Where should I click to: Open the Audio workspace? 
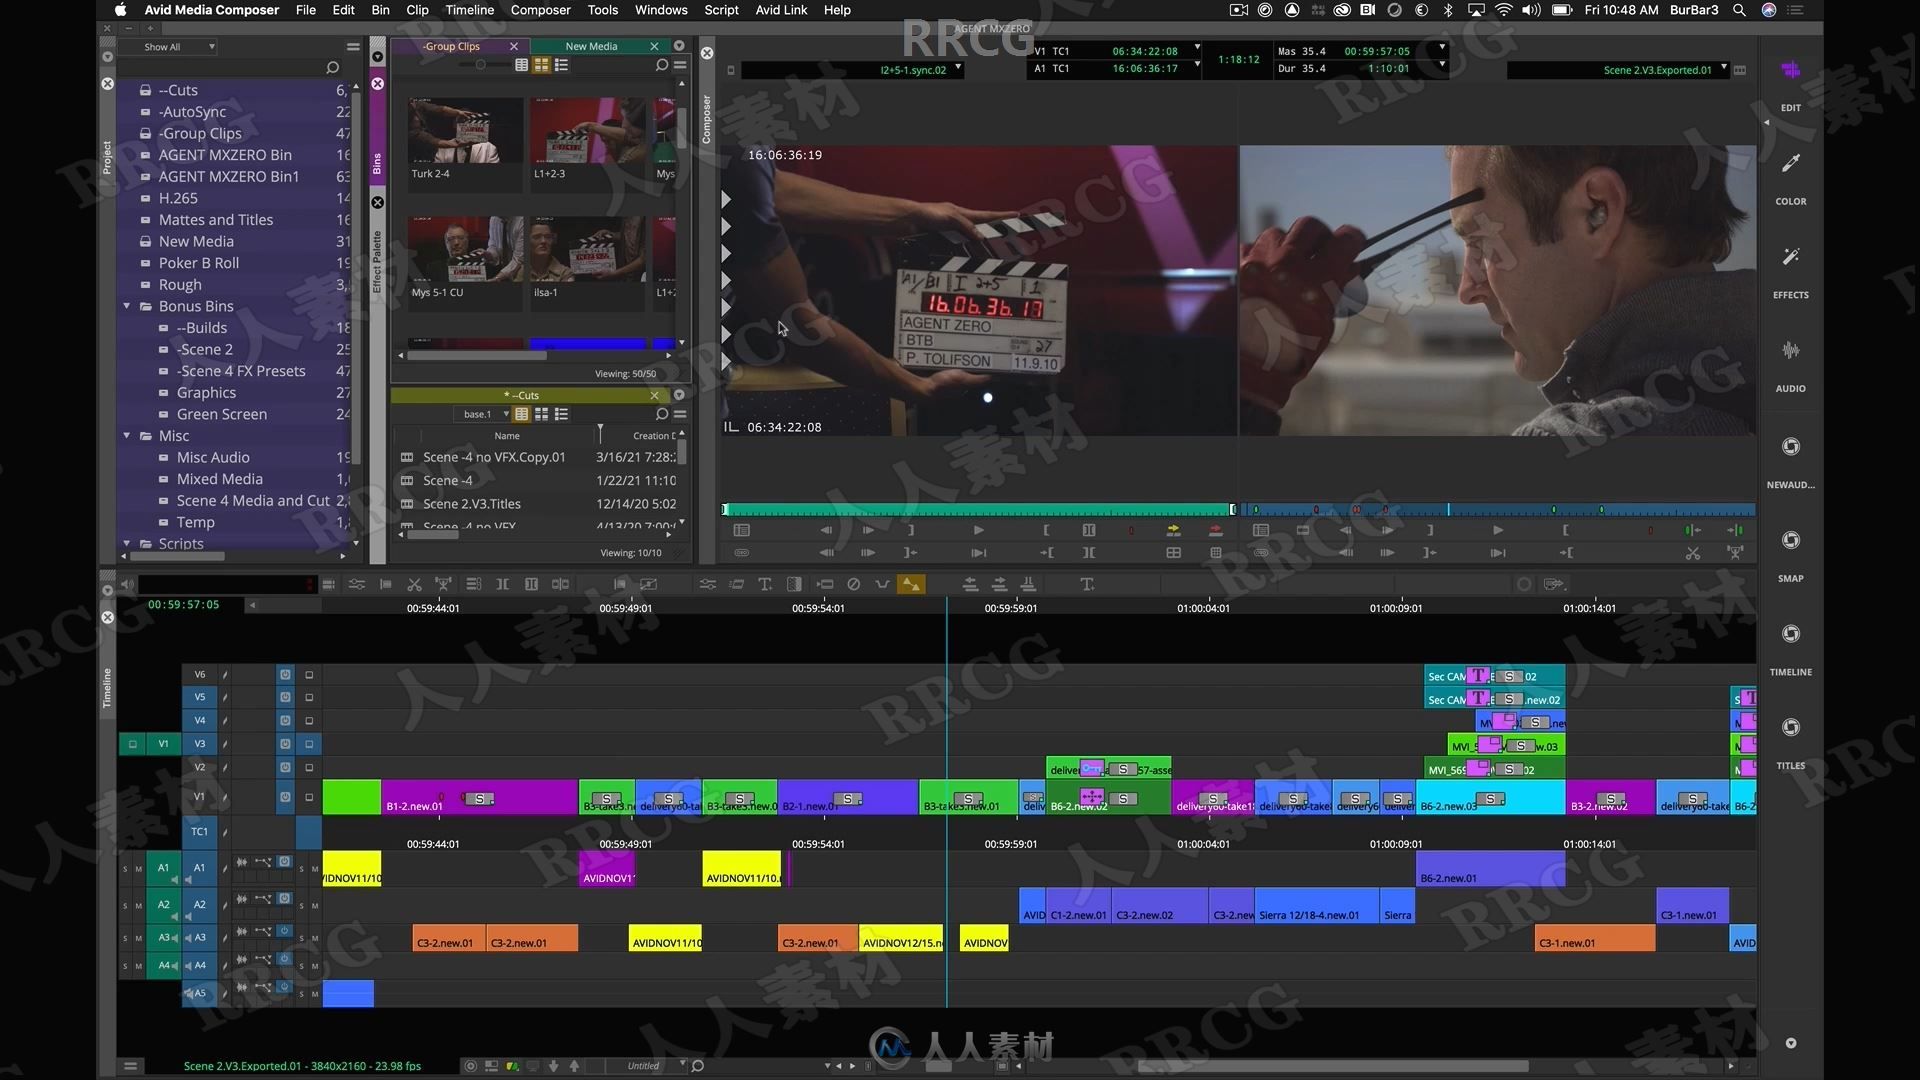pos(1790,365)
